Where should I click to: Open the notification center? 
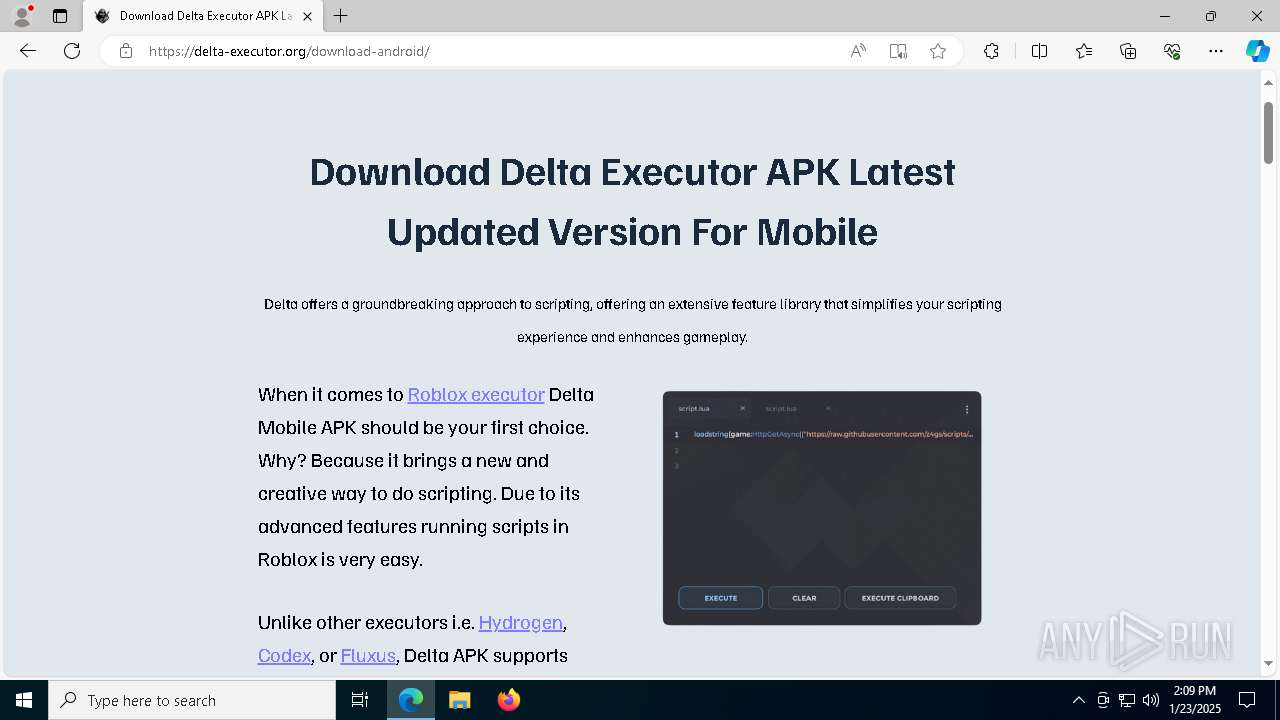click(1247, 700)
